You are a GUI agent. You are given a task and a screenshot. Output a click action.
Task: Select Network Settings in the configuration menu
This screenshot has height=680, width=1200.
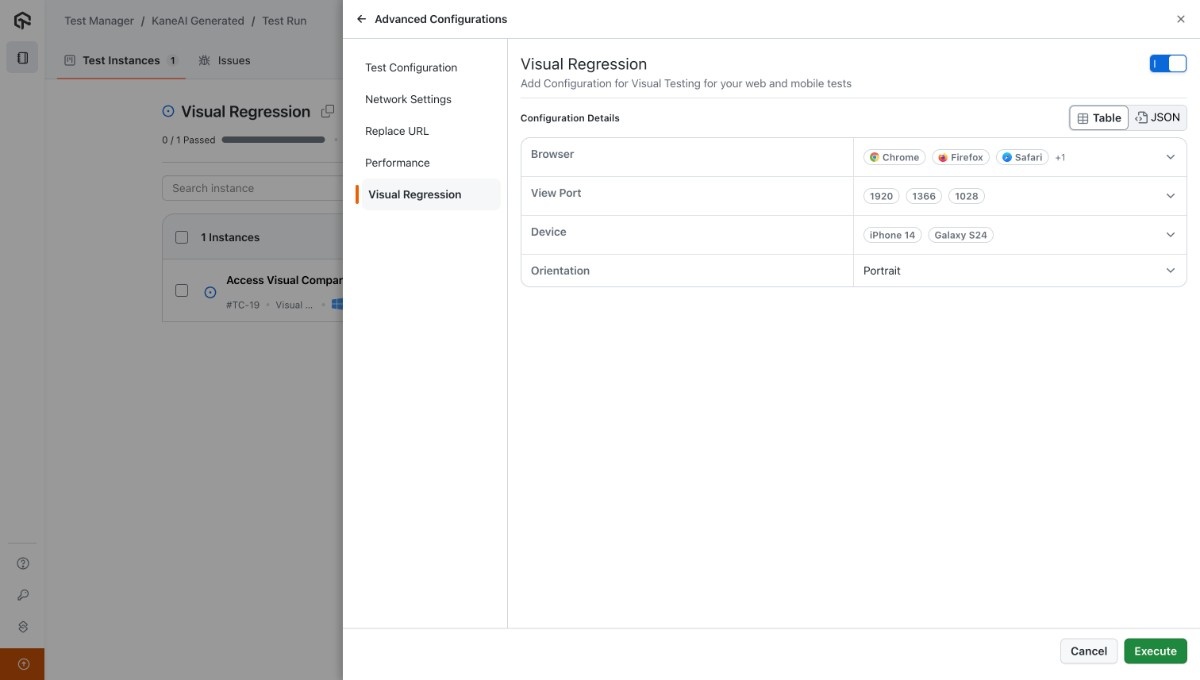(x=408, y=99)
